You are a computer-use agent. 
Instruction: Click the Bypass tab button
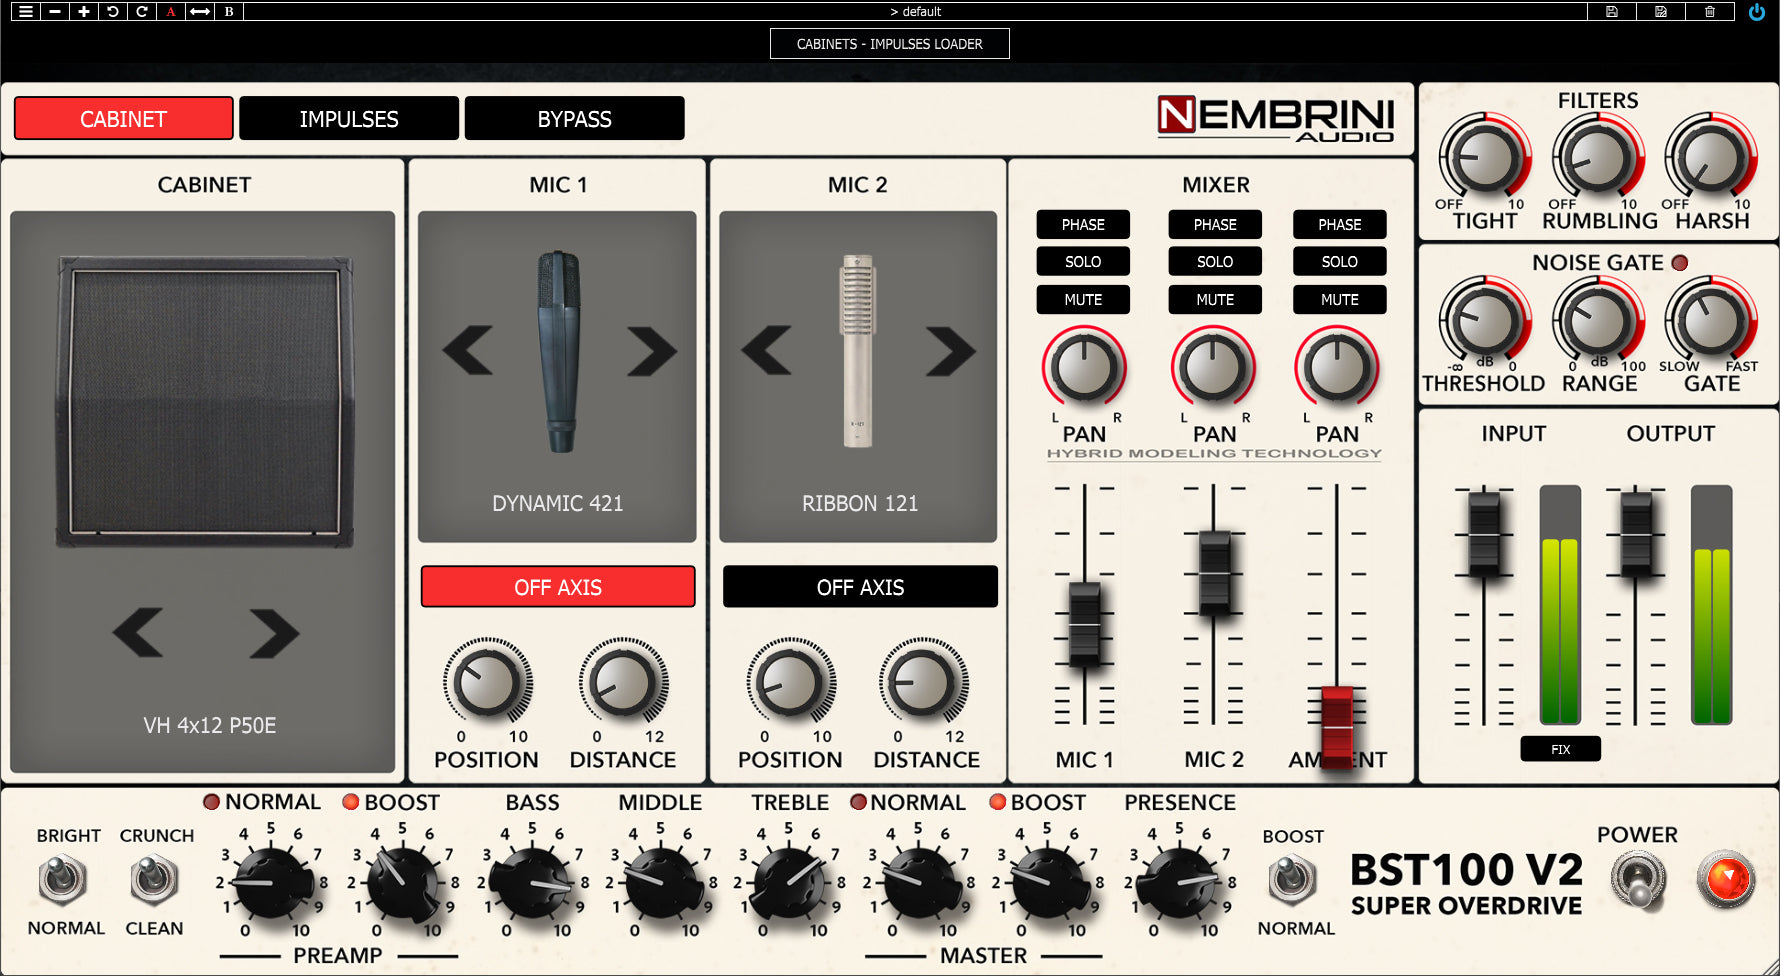[x=575, y=119]
